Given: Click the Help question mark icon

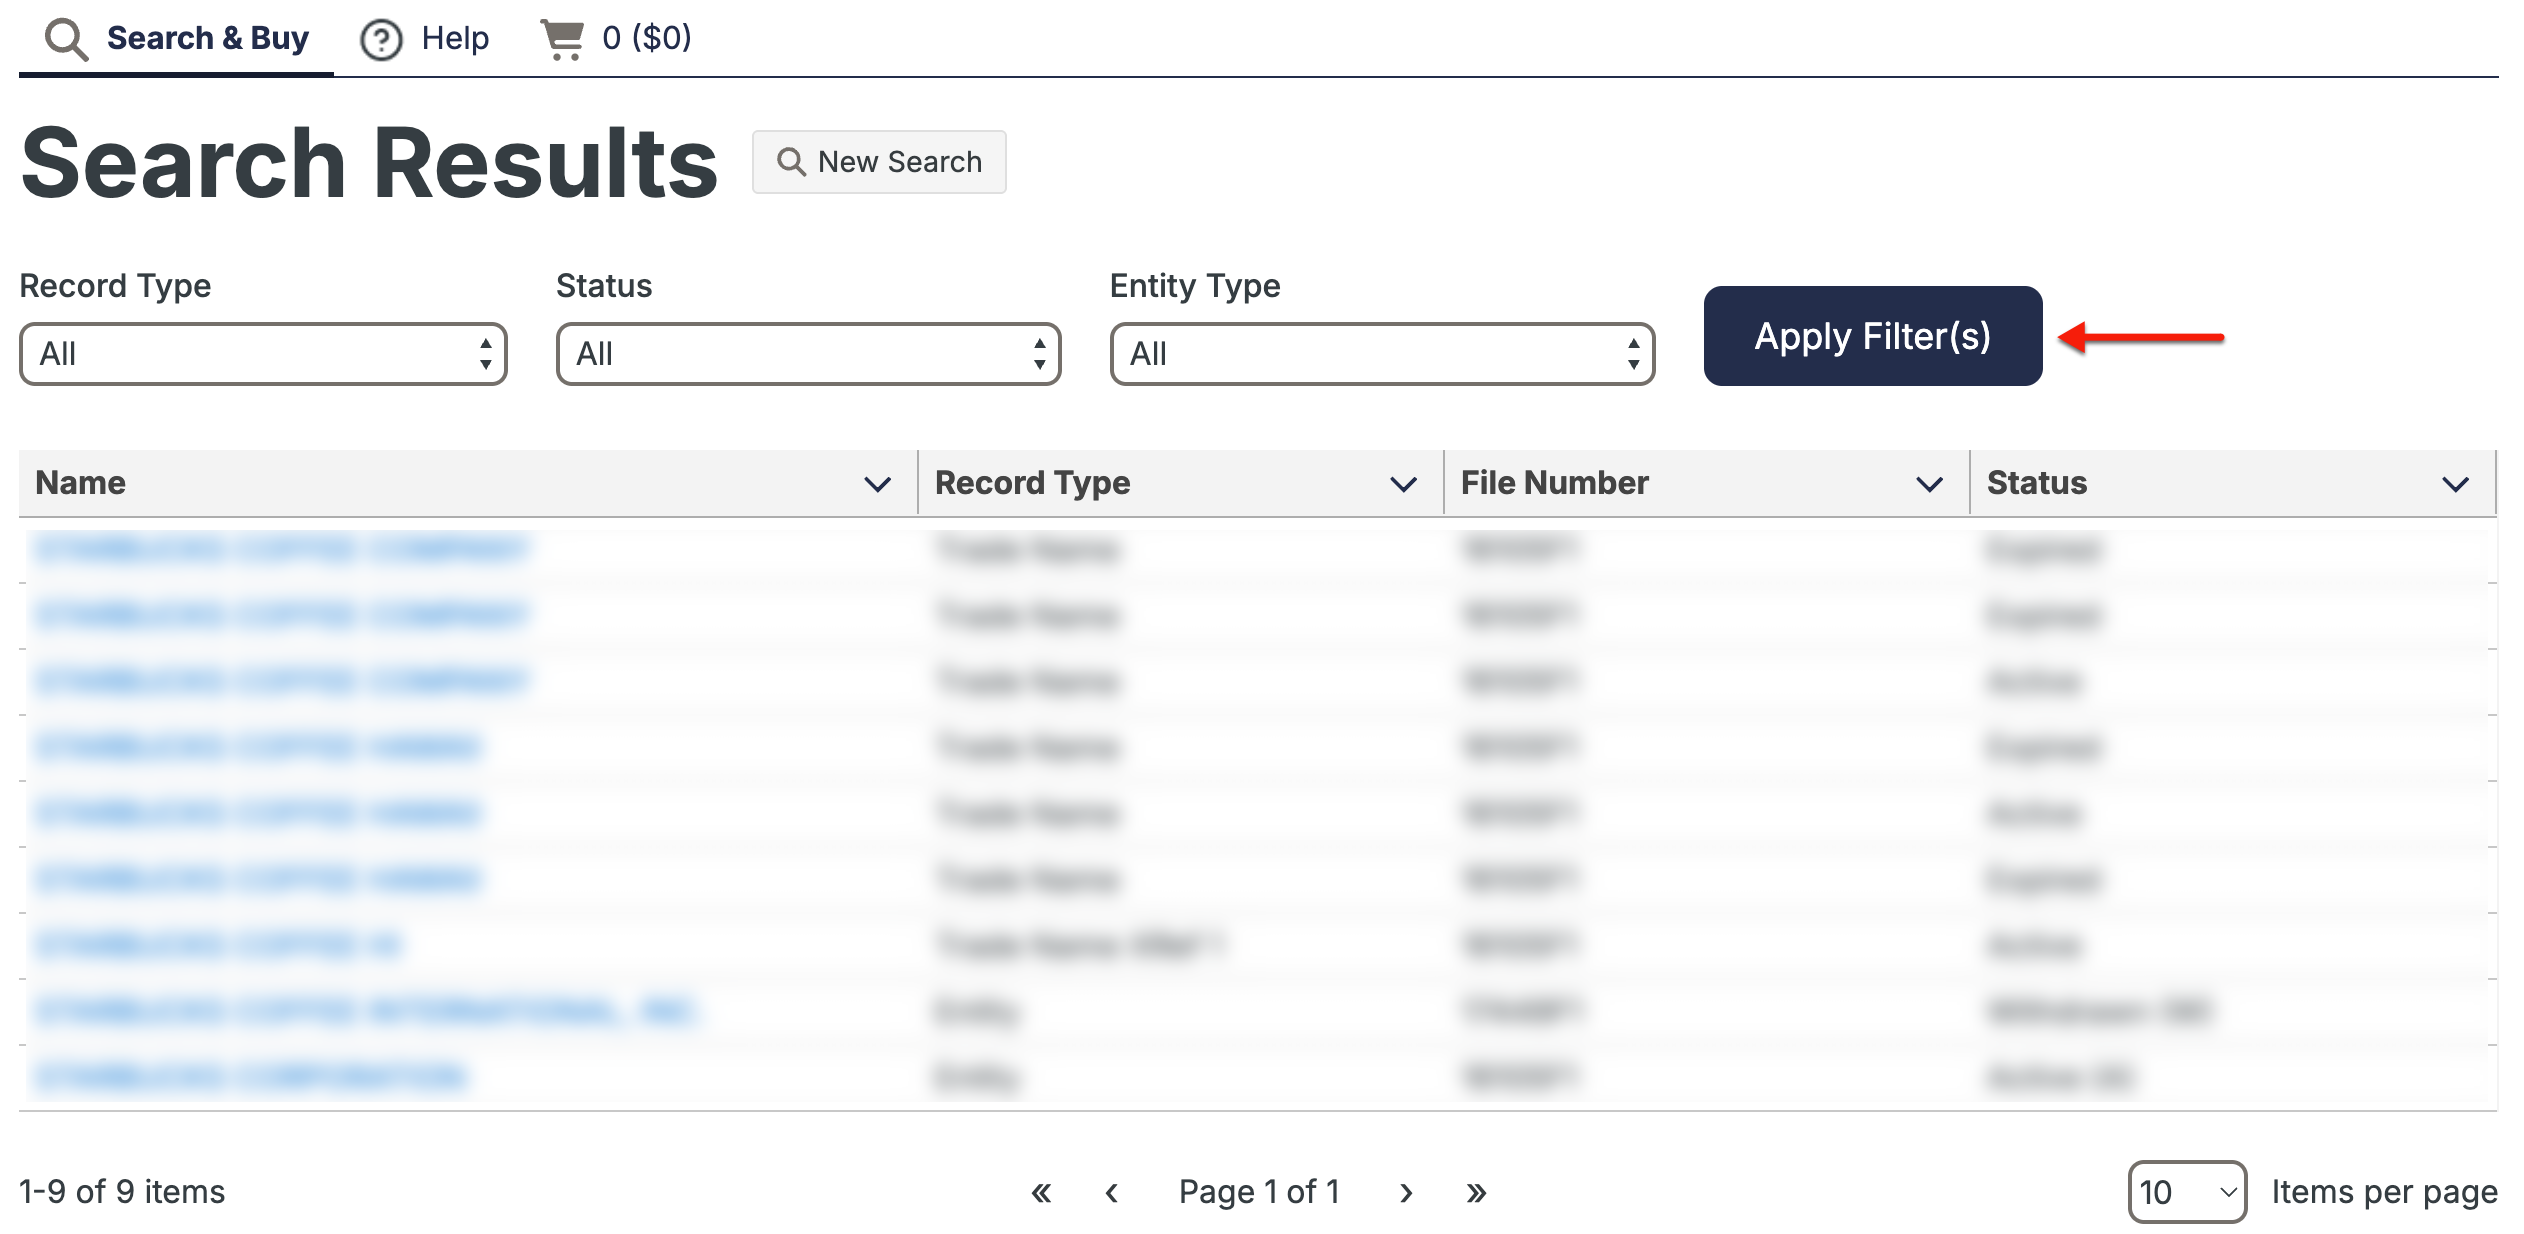Looking at the screenshot, I should click(x=381, y=40).
